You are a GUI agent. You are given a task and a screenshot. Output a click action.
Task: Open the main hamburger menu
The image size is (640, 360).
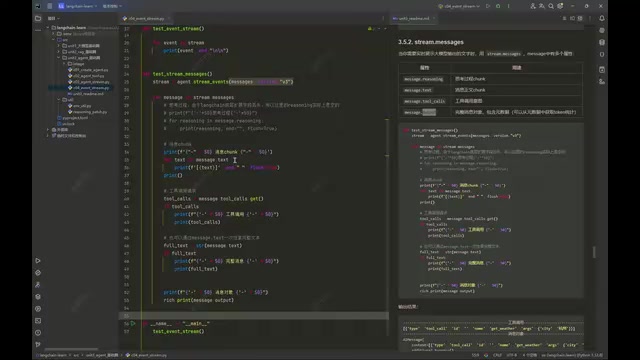point(49,6)
